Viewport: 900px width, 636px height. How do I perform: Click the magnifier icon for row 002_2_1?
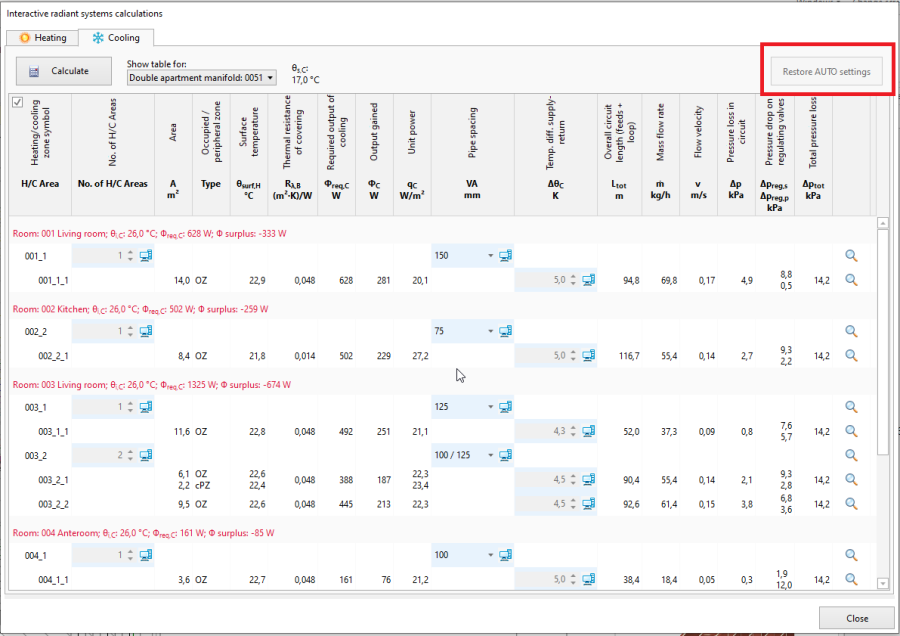point(852,355)
